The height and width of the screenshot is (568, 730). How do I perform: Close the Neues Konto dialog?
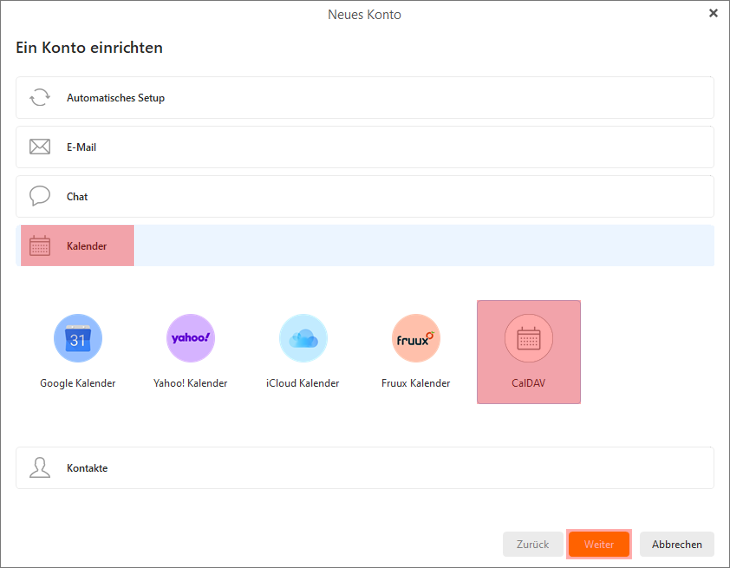(713, 13)
